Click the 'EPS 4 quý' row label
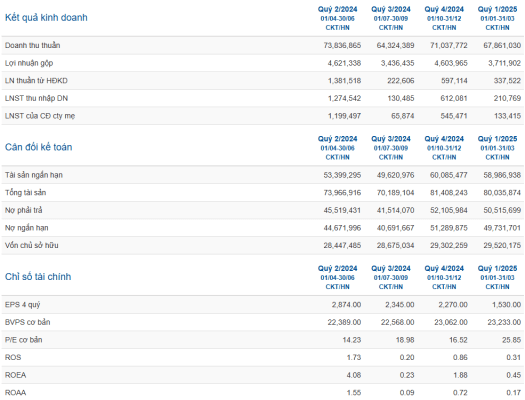 pos(22,305)
